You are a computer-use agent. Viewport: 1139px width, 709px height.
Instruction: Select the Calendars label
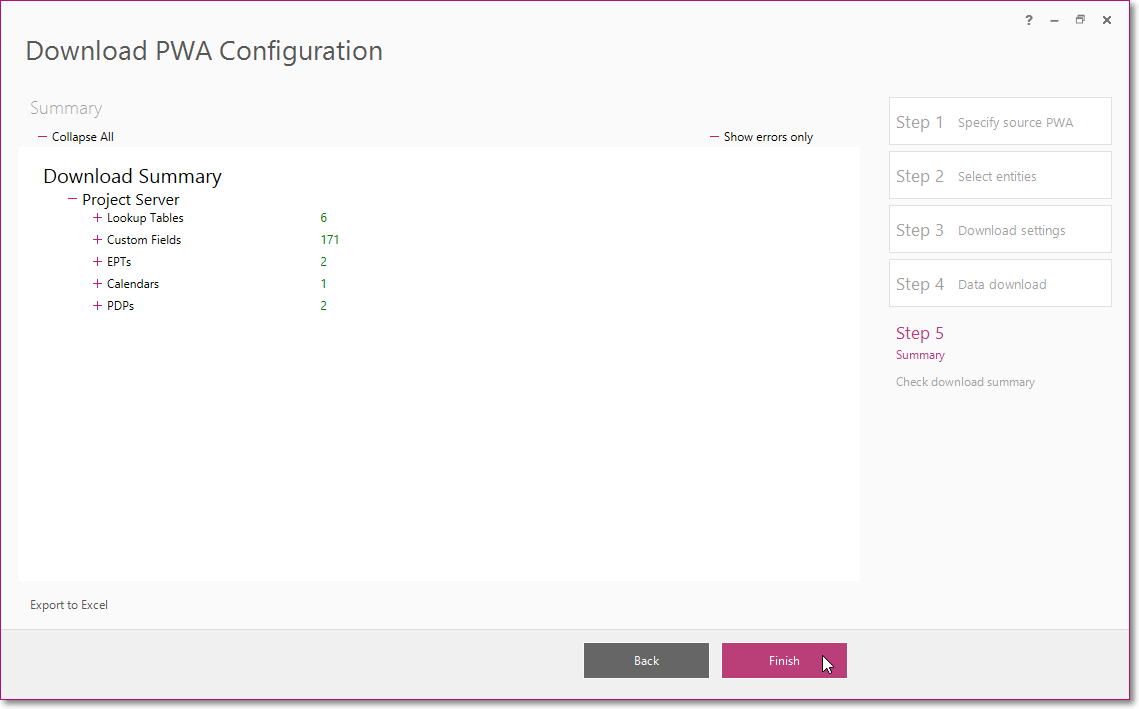[133, 284]
